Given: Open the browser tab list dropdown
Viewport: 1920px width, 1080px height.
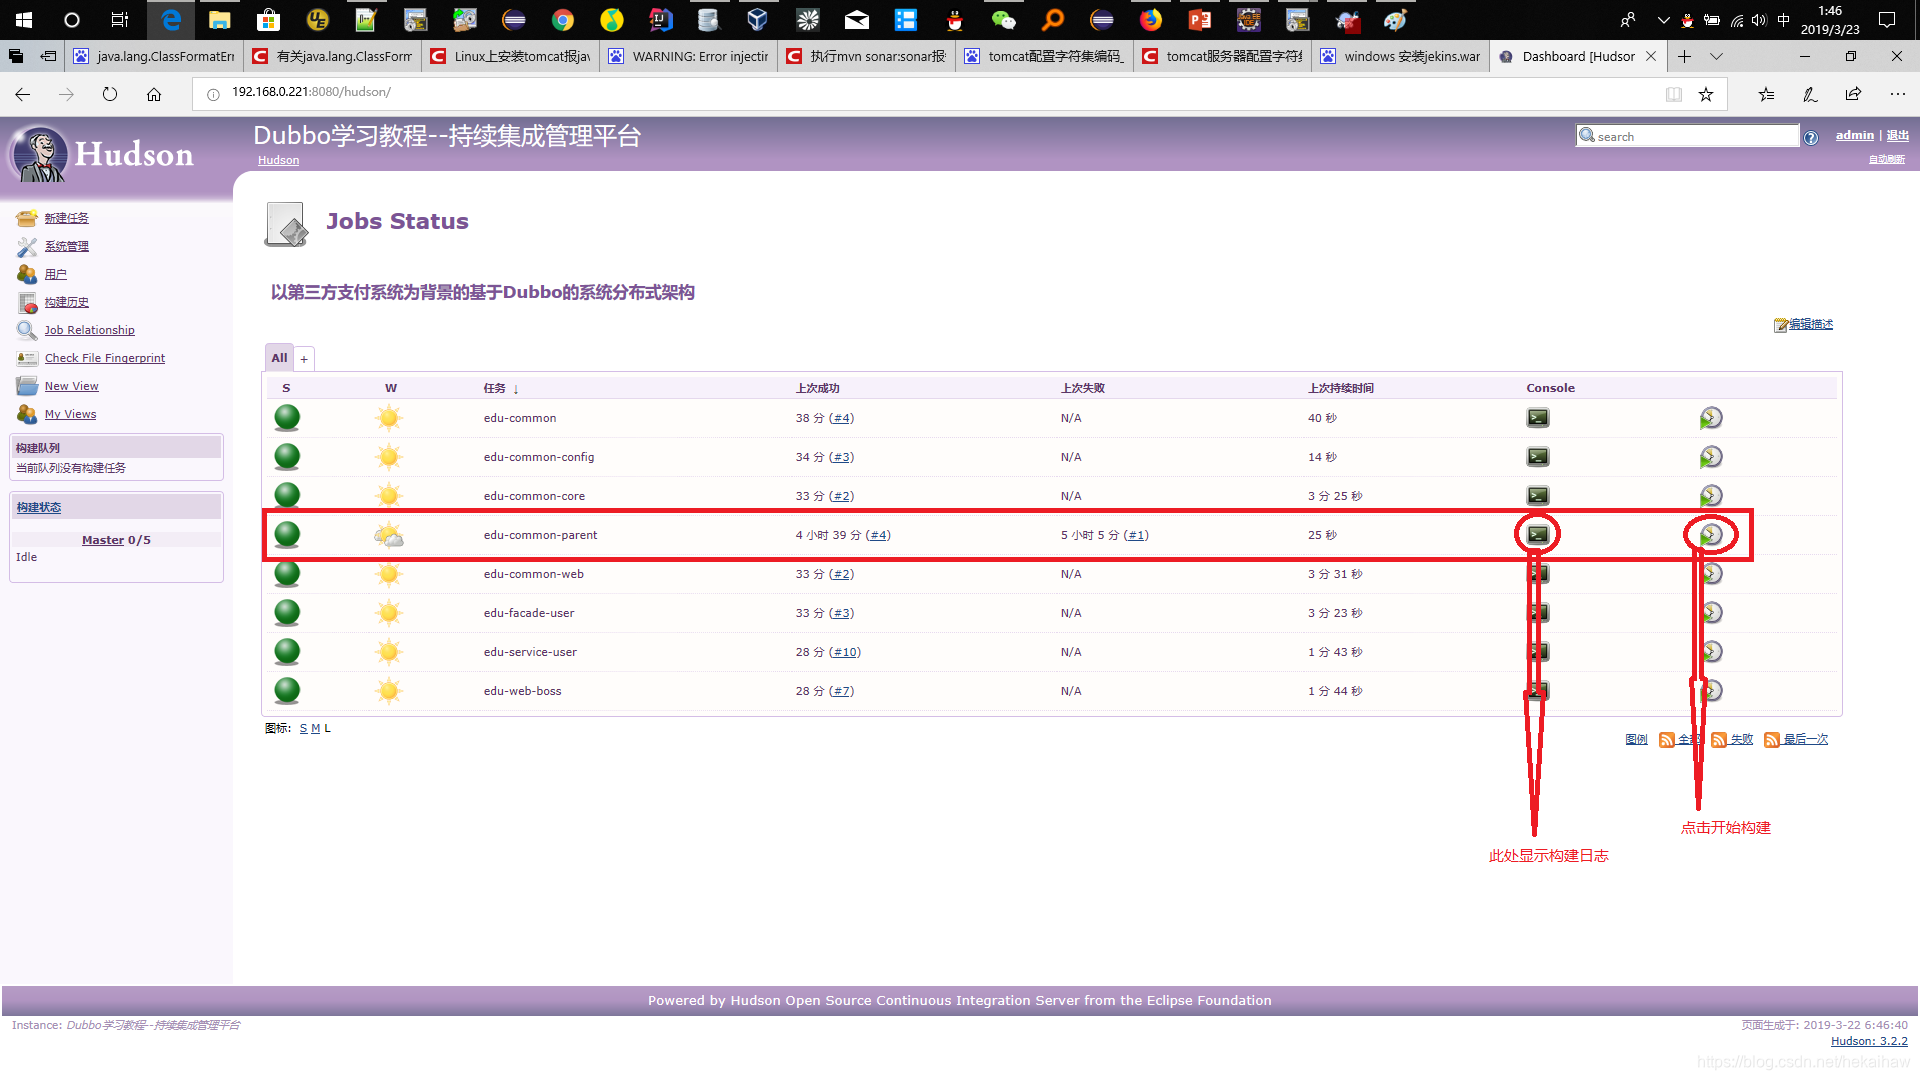Looking at the screenshot, I should (1716, 56).
